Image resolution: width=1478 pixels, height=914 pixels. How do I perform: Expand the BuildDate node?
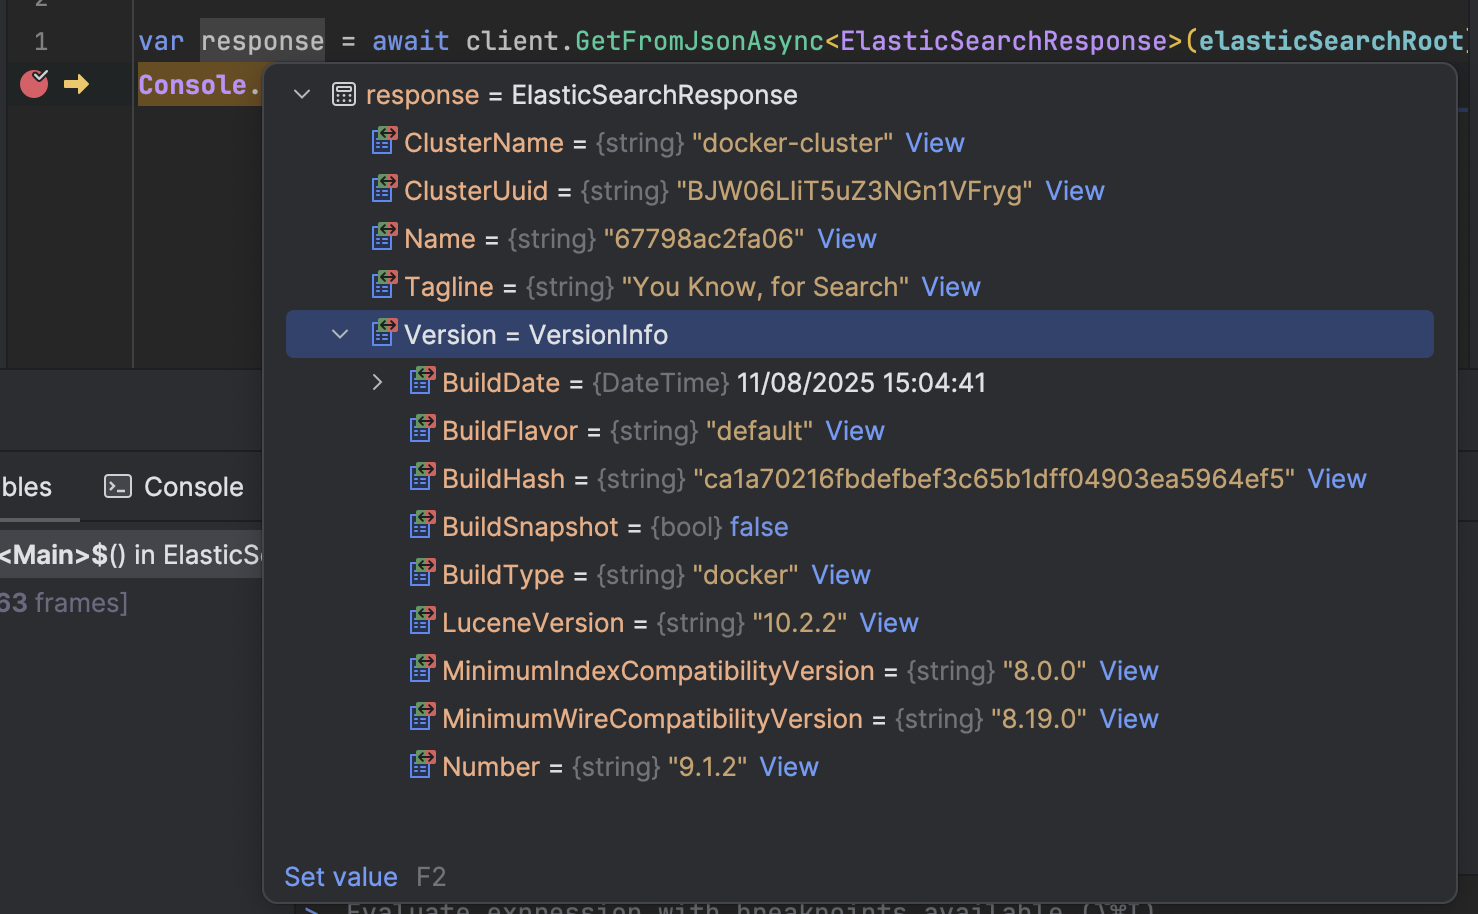[377, 381]
